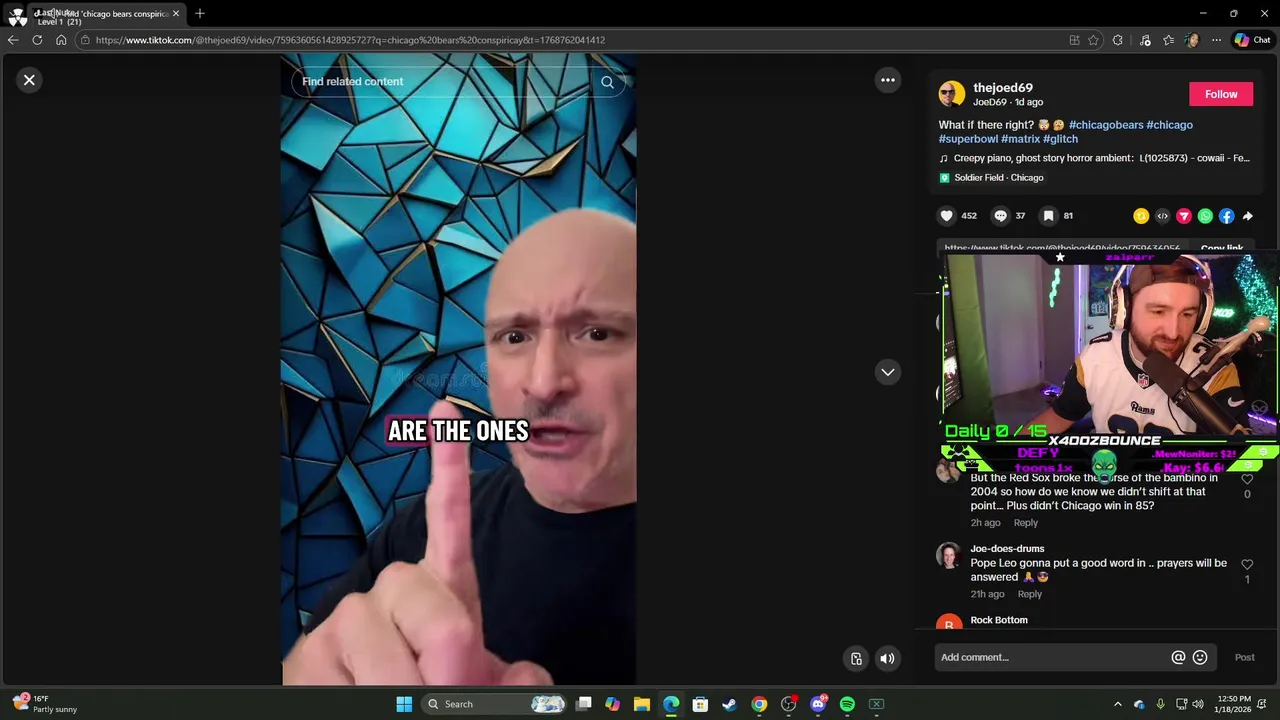Image resolution: width=1280 pixels, height=720 pixels.
Task: Share the video to WhatsApp
Action: pos(1205,216)
